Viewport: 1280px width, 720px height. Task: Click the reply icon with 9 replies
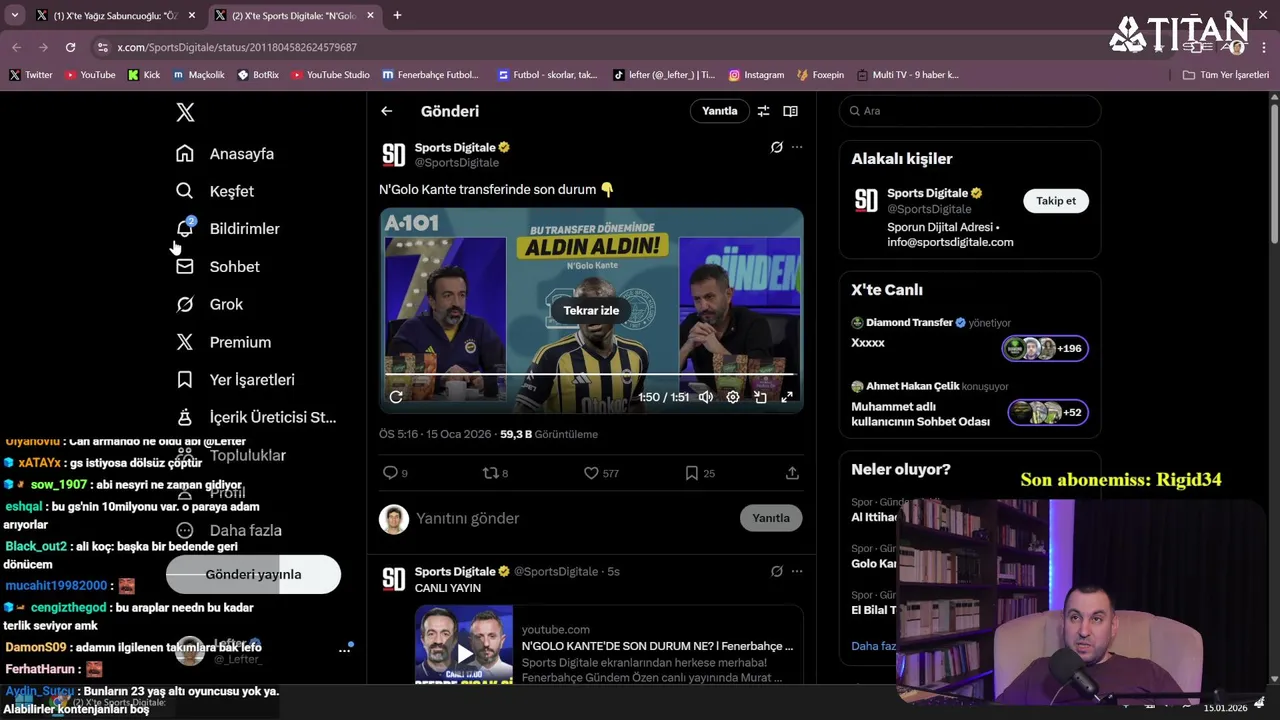click(395, 473)
